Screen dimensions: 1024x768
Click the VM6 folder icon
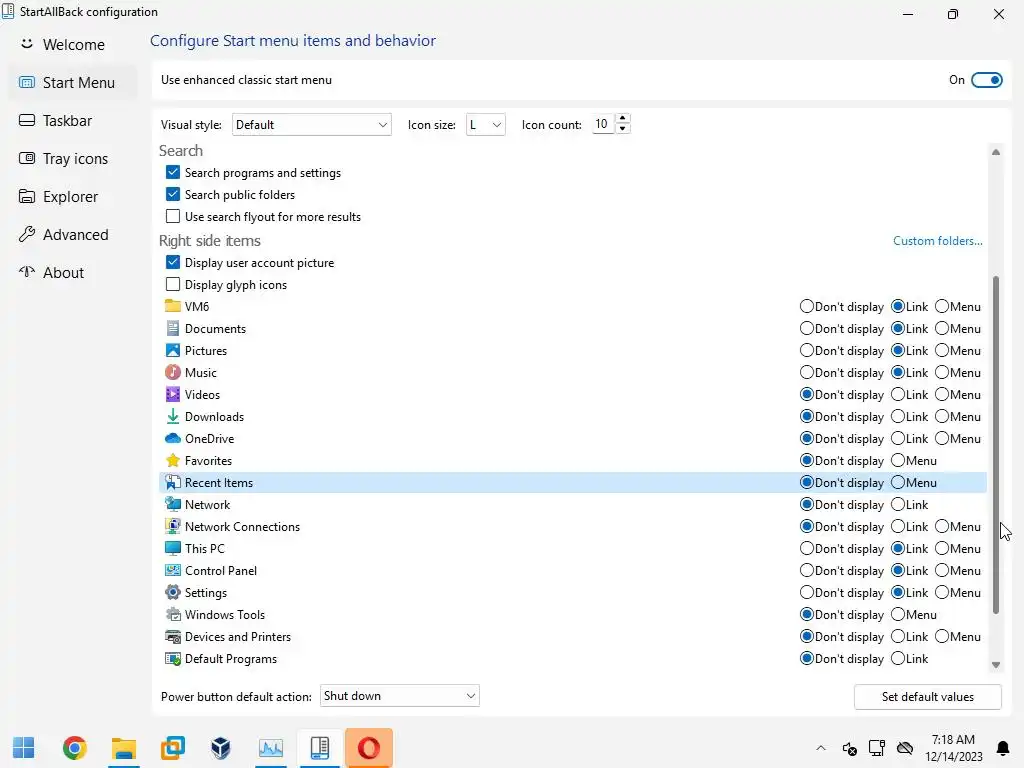(172, 306)
